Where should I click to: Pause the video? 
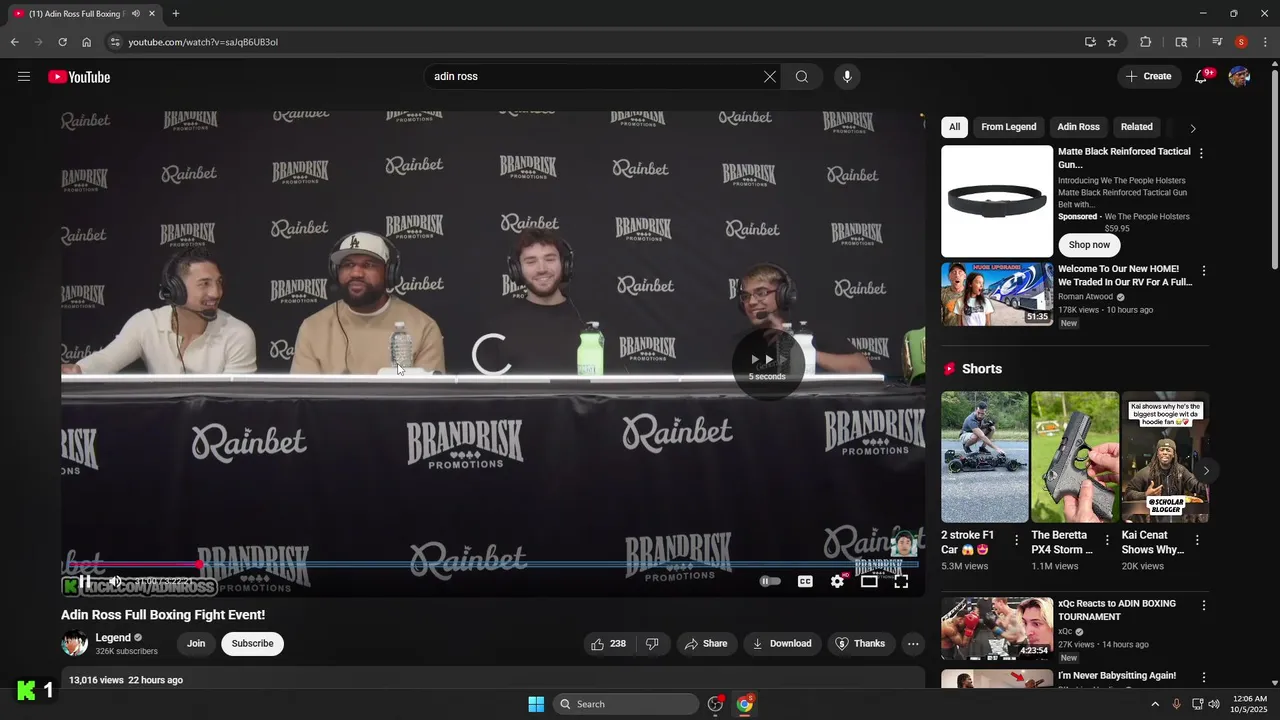tap(85, 581)
